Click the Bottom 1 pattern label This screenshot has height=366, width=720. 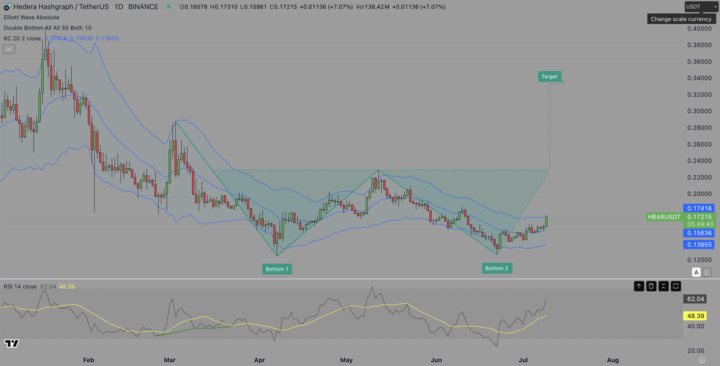pos(277,269)
